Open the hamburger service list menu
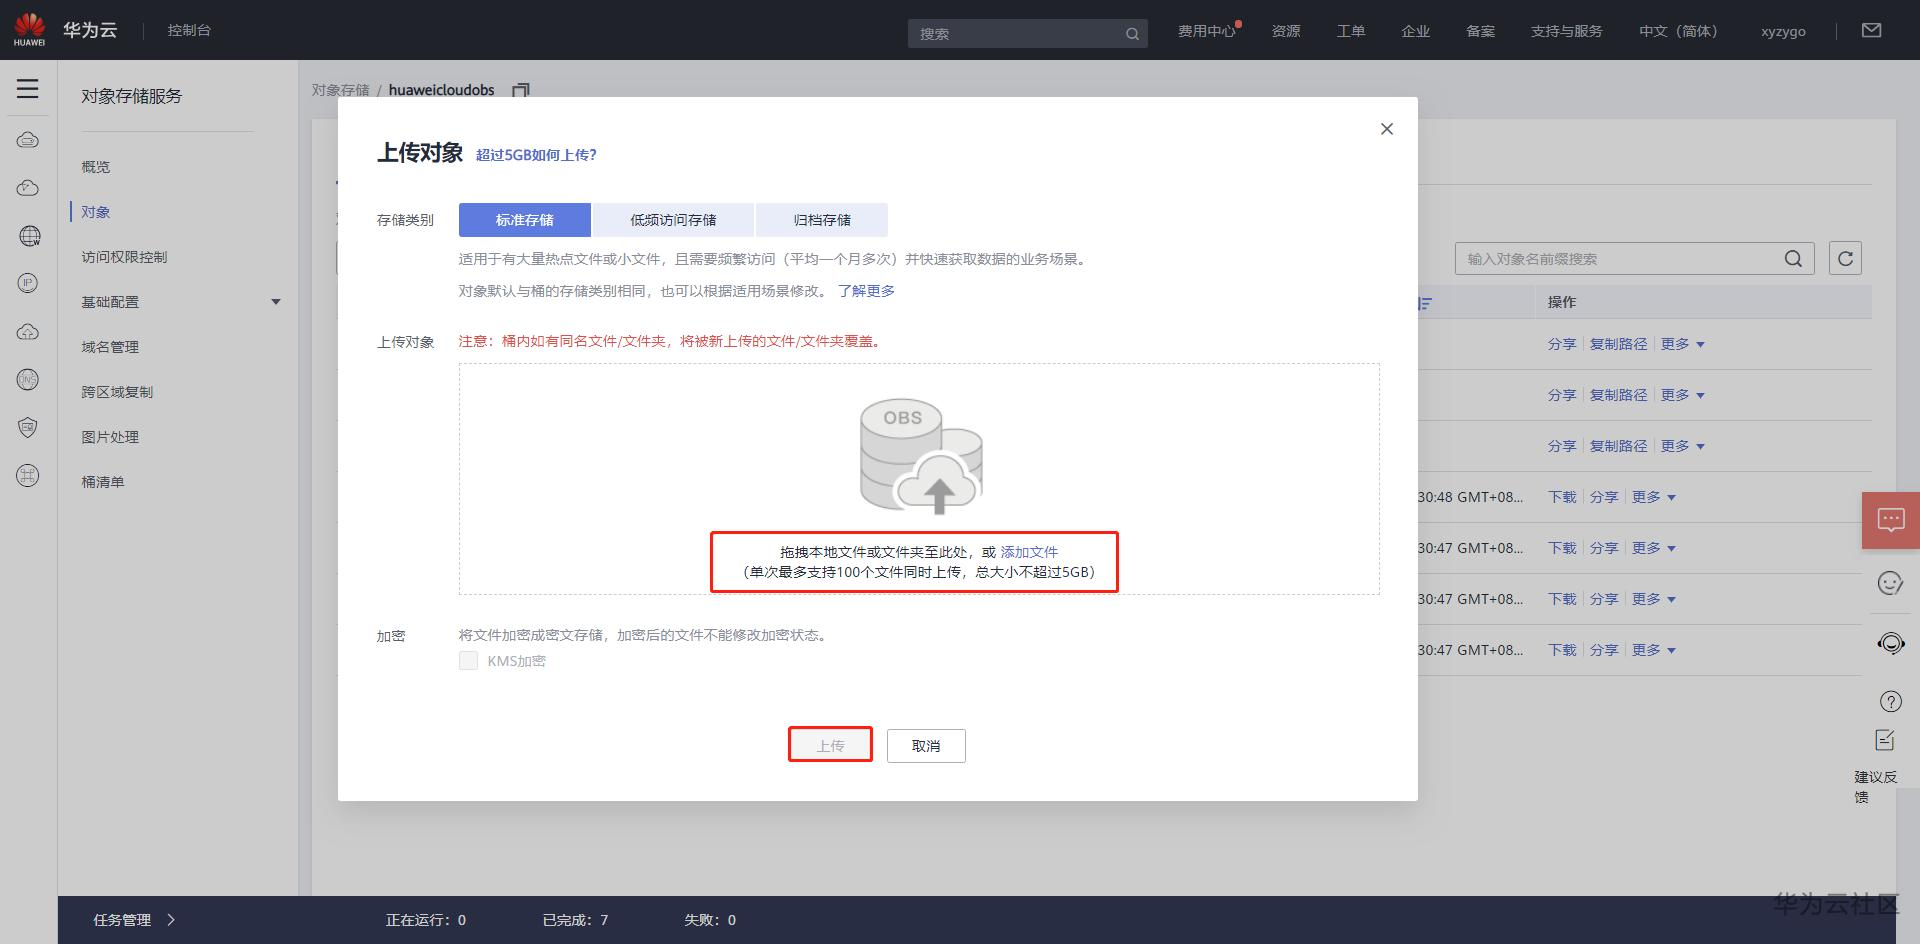Viewport: 1920px width, 944px height. pyautogui.click(x=28, y=89)
